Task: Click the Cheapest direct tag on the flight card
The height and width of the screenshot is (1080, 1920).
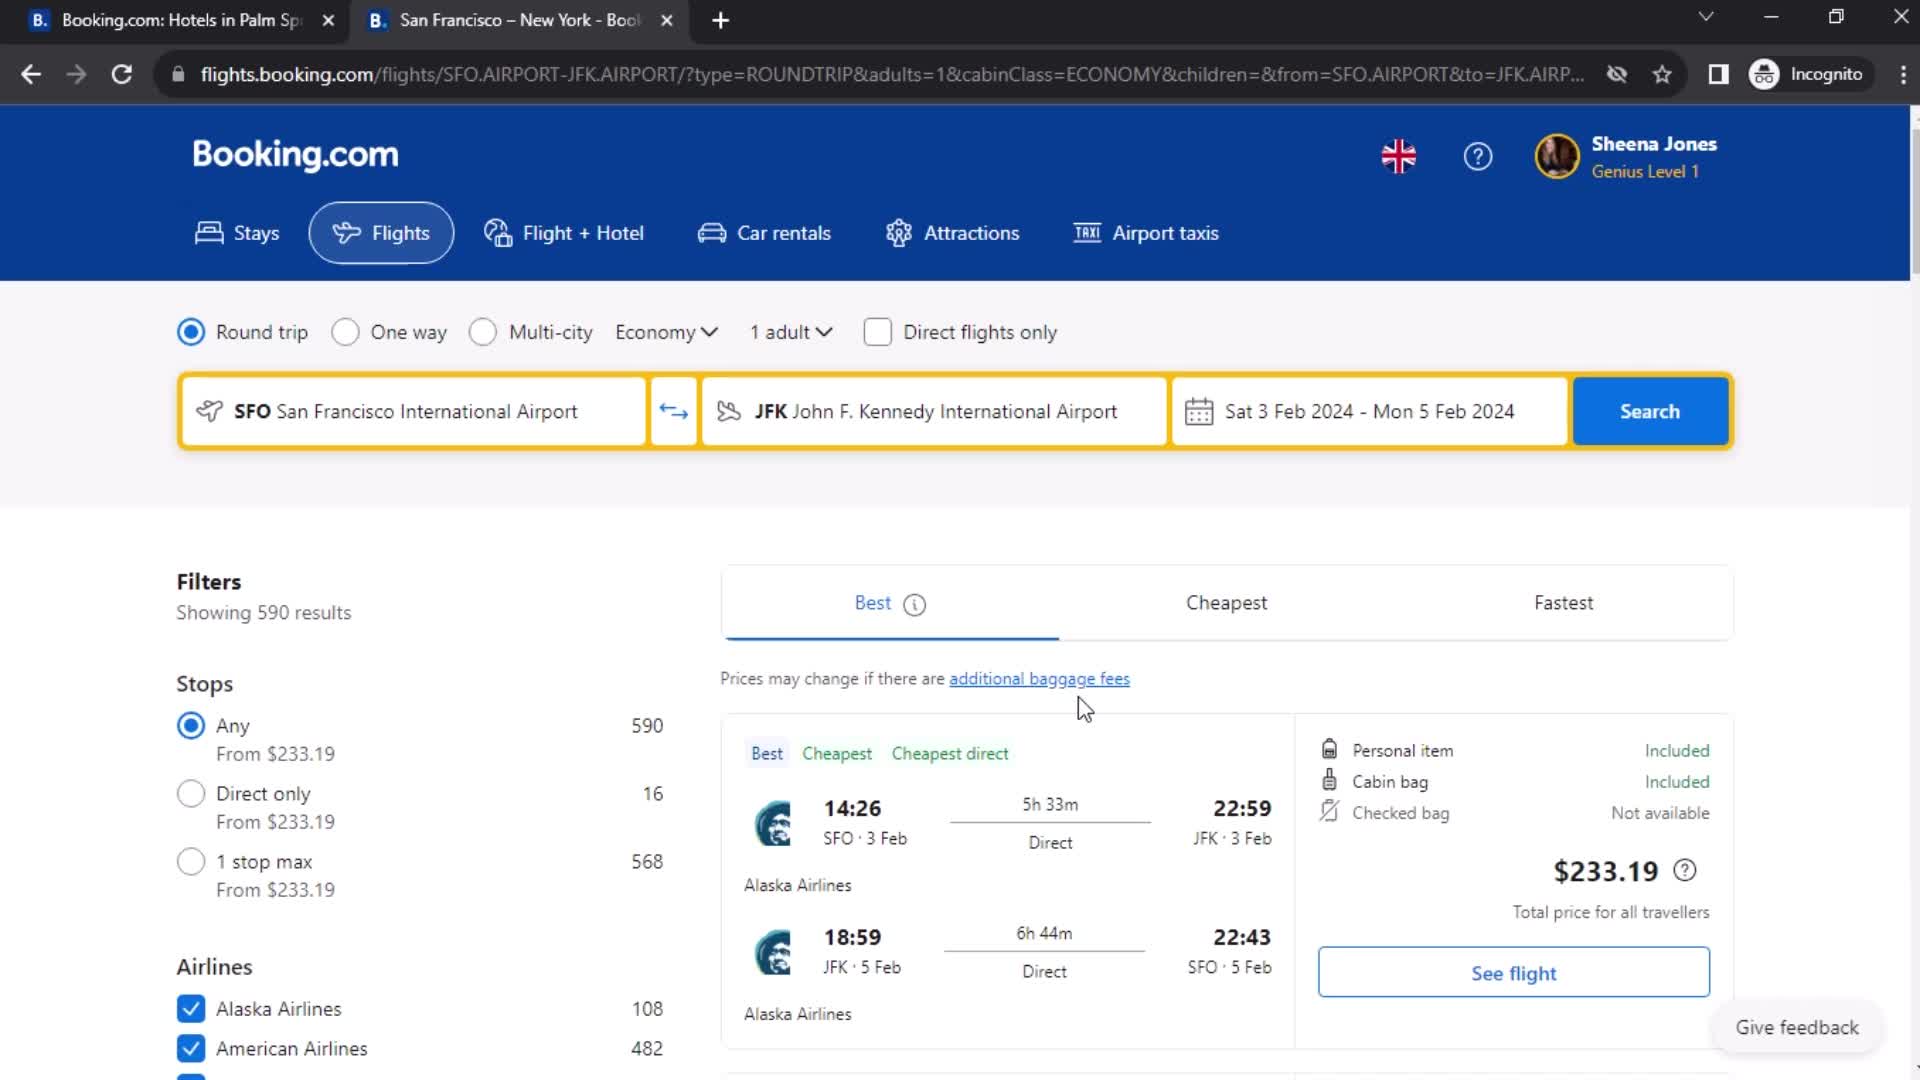Action: (950, 753)
